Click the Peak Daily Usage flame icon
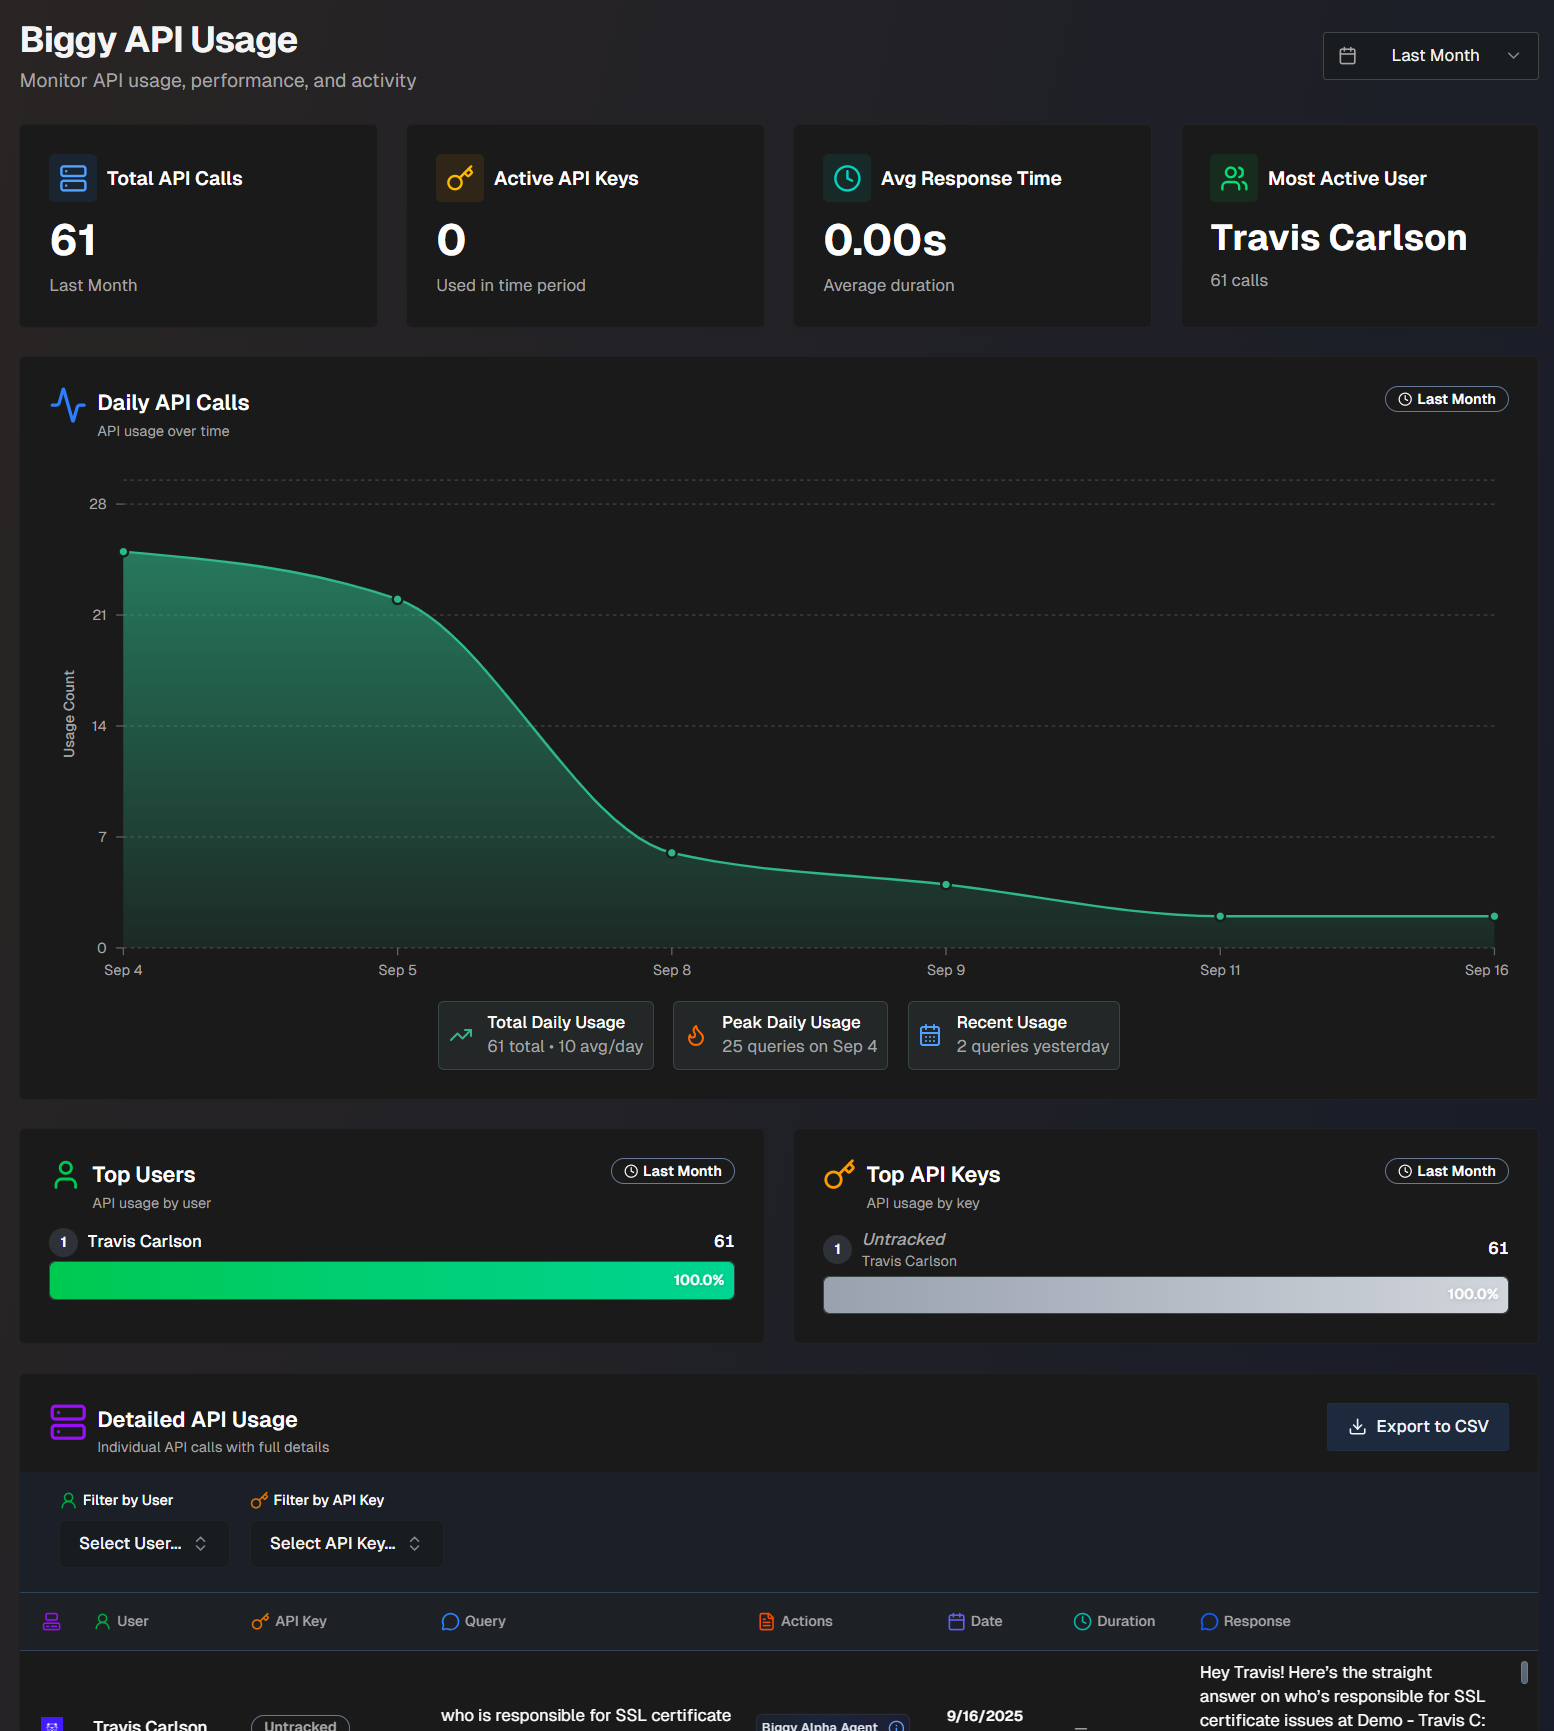Screen dimensions: 1554x1731 pos(696,1036)
